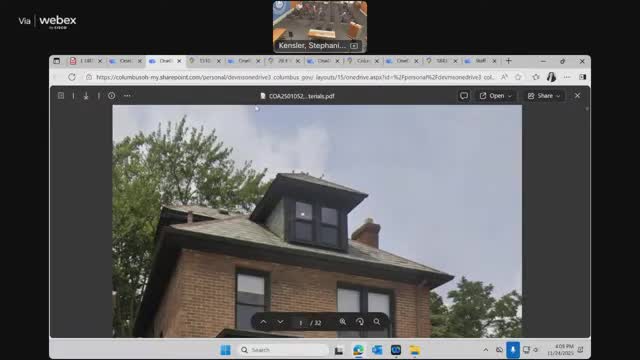640x360 pixels.
Task: Open the Share dropdown button
Action: click(x=544, y=96)
